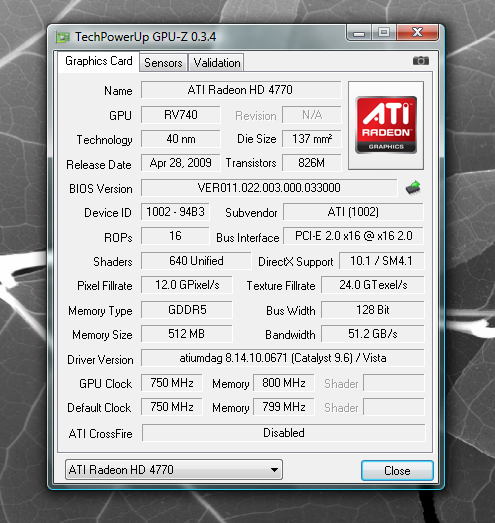This screenshot has height=523, width=495.
Task: Click the Bus Interface field
Action: tap(354, 236)
